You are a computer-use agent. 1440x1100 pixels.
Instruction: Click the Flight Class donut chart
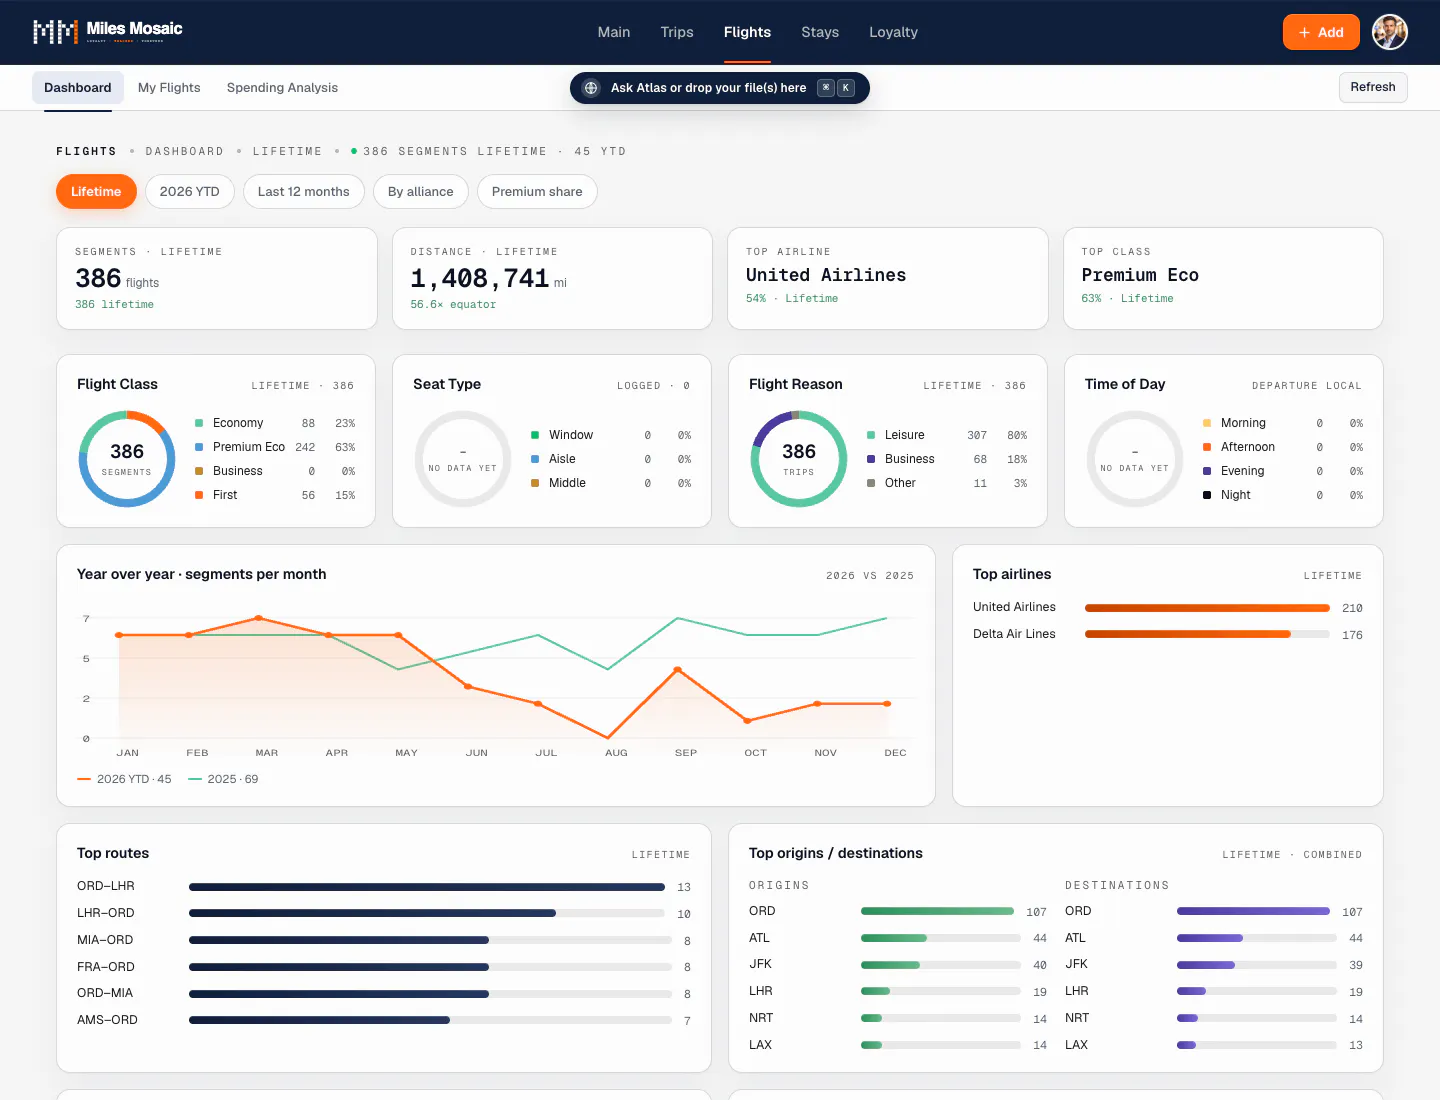pos(127,459)
